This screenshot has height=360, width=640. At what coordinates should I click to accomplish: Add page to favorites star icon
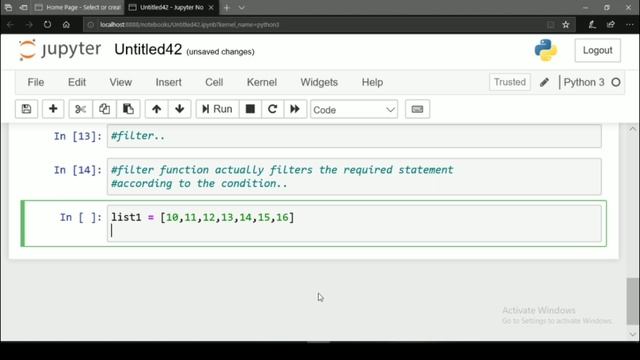(x=566, y=25)
